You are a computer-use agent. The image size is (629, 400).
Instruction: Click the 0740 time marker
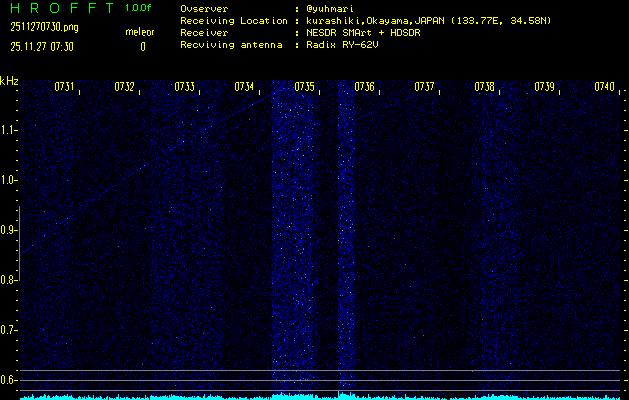point(605,87)
